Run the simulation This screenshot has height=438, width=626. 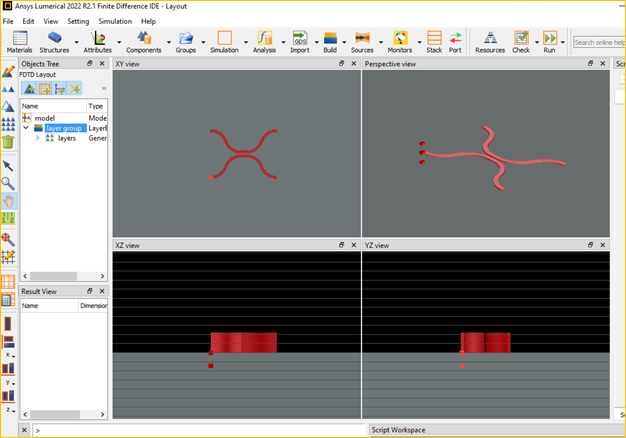[x=550, y=42]
